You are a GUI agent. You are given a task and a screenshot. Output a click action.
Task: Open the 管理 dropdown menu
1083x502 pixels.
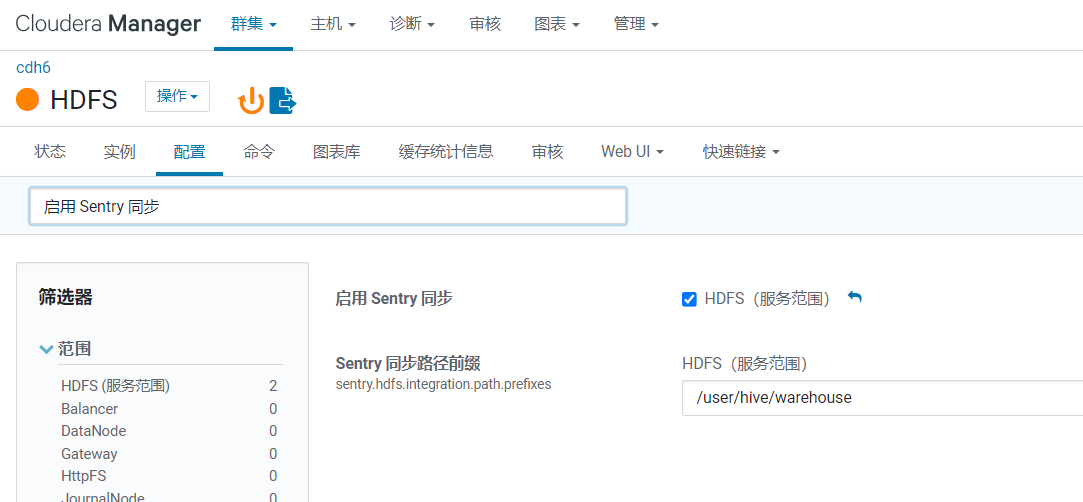pos(636,24)
